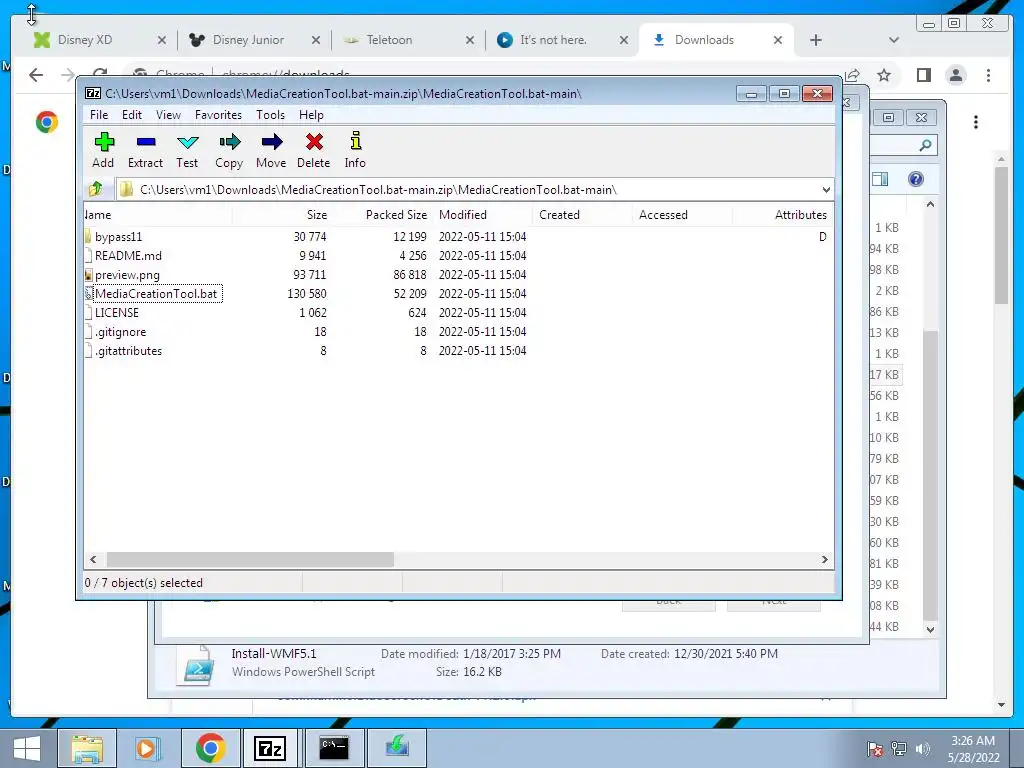The height and width of the screenshot is (768, 1024).
Task: Open the File menu in 7-Zip
Action: coord(99,115)
